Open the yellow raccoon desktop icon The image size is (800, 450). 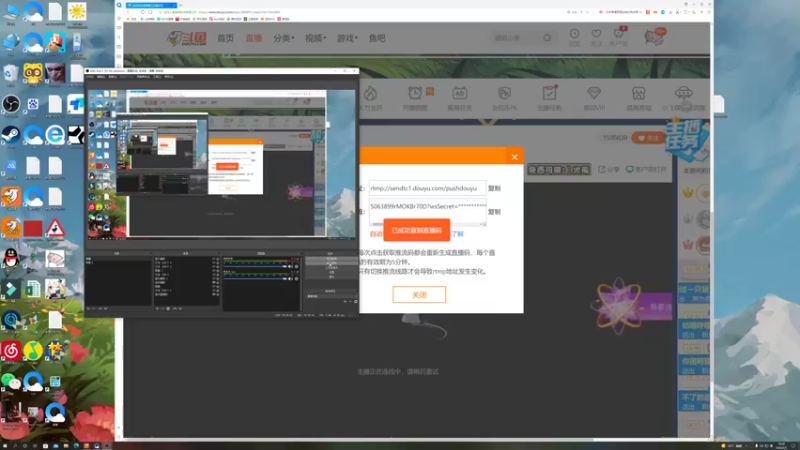point(33,74)
